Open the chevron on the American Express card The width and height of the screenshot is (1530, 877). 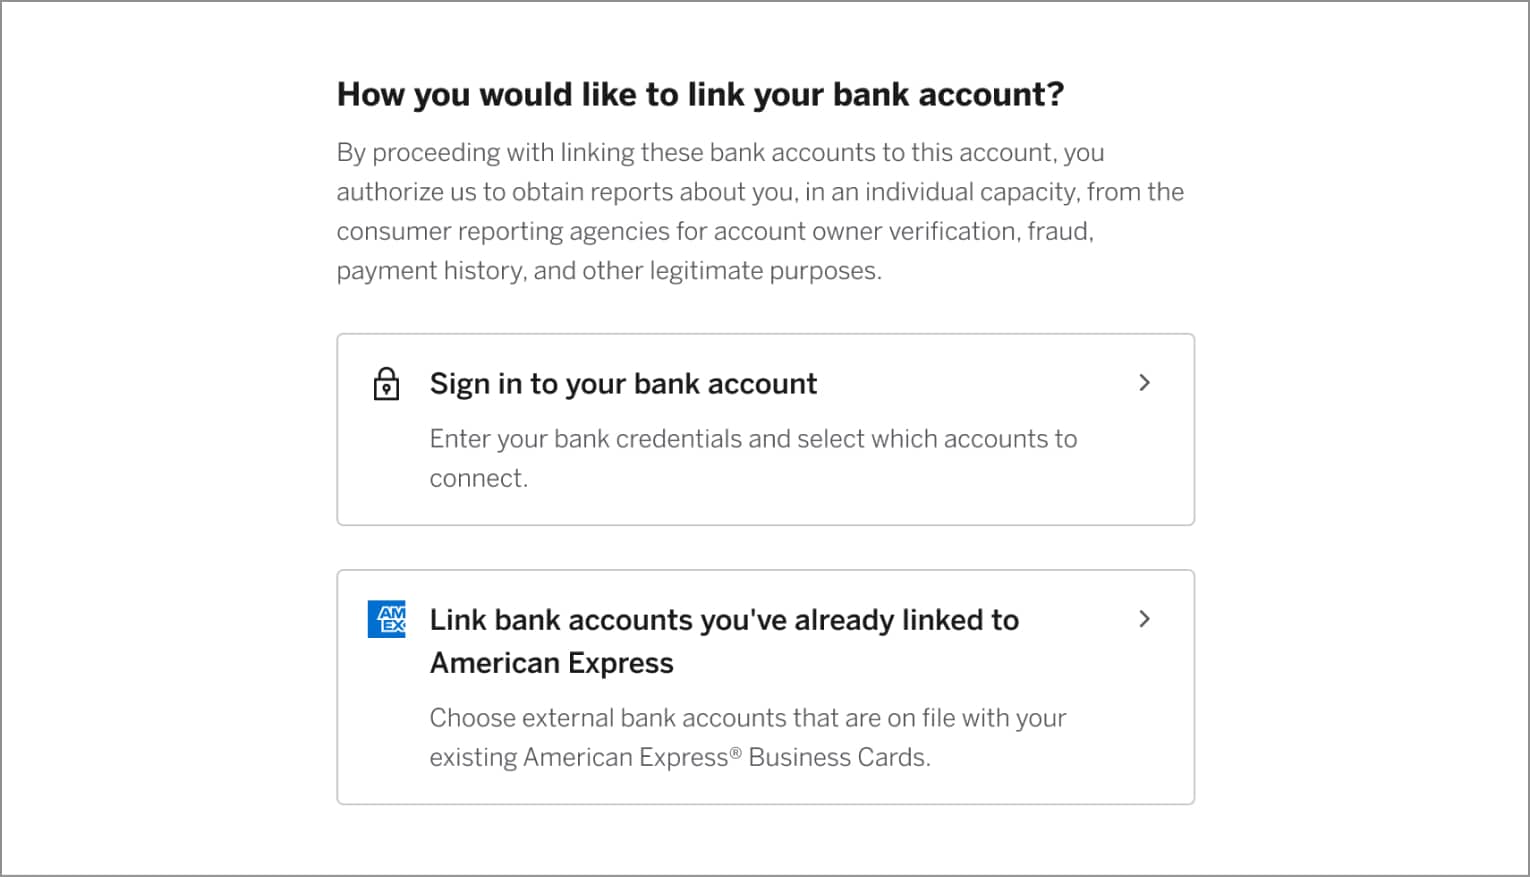[x=1145, y=620]
